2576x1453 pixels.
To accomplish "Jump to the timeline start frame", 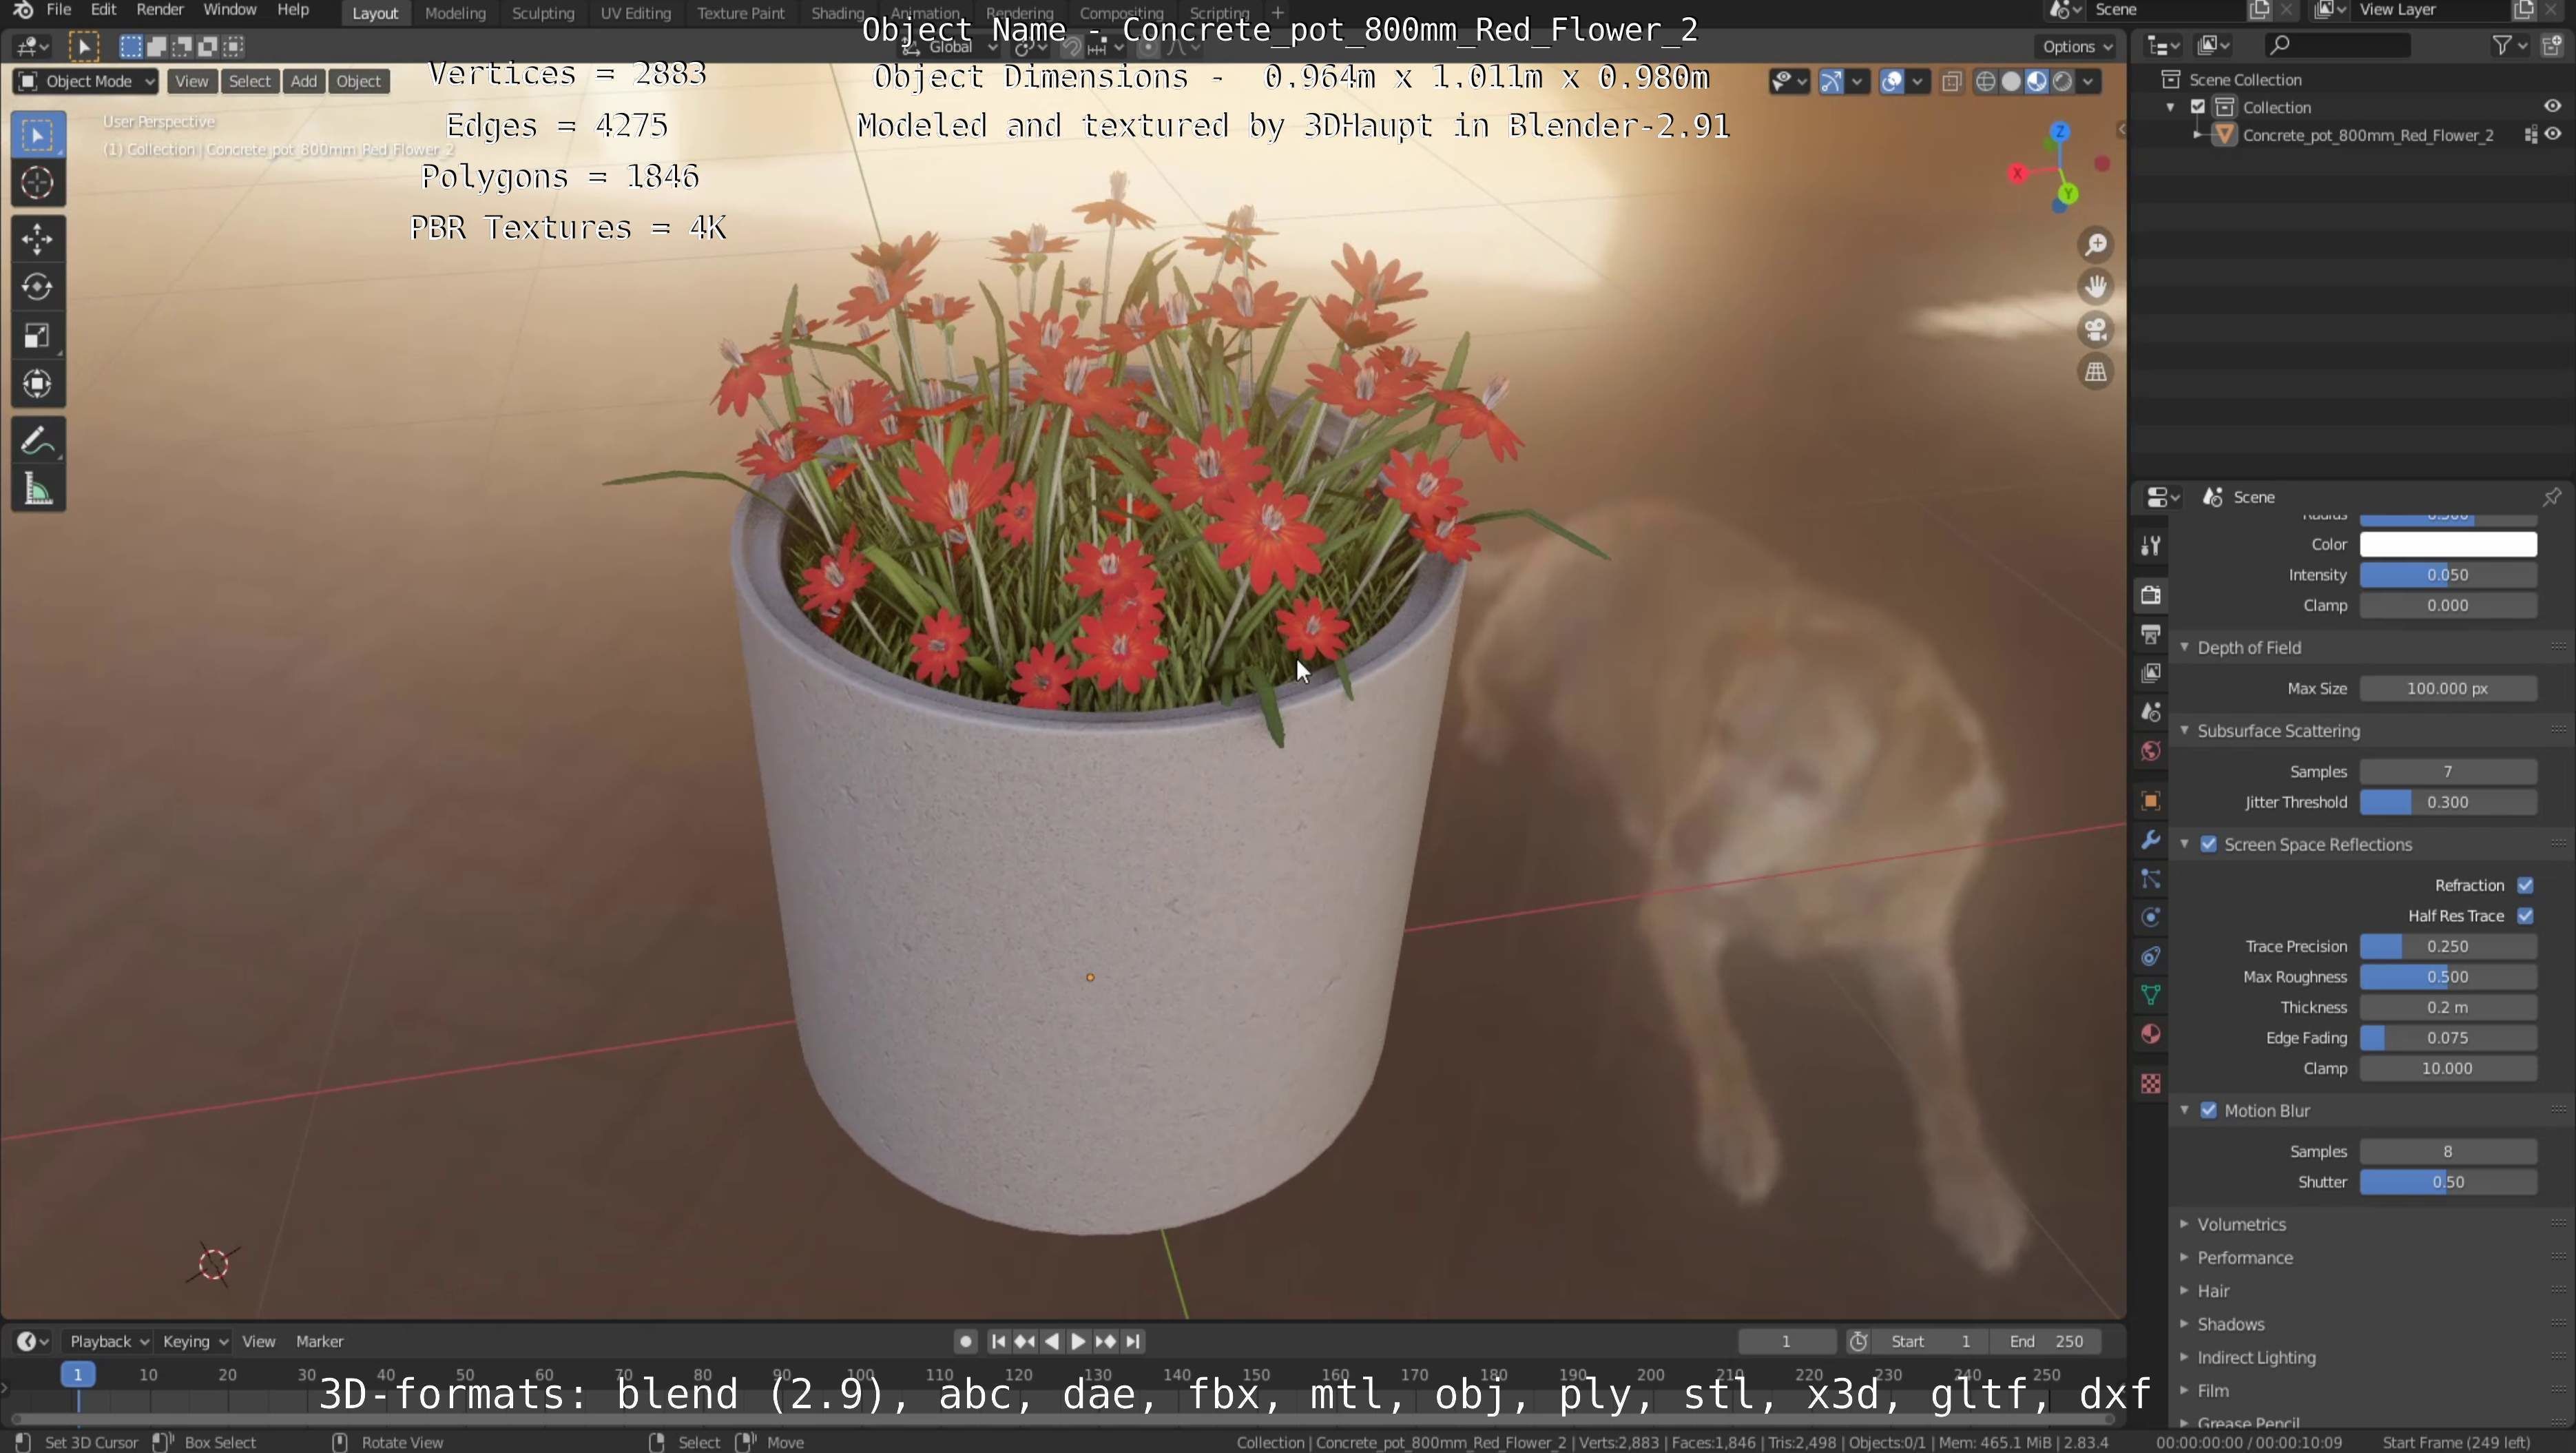I will (x=997, y=1342).
